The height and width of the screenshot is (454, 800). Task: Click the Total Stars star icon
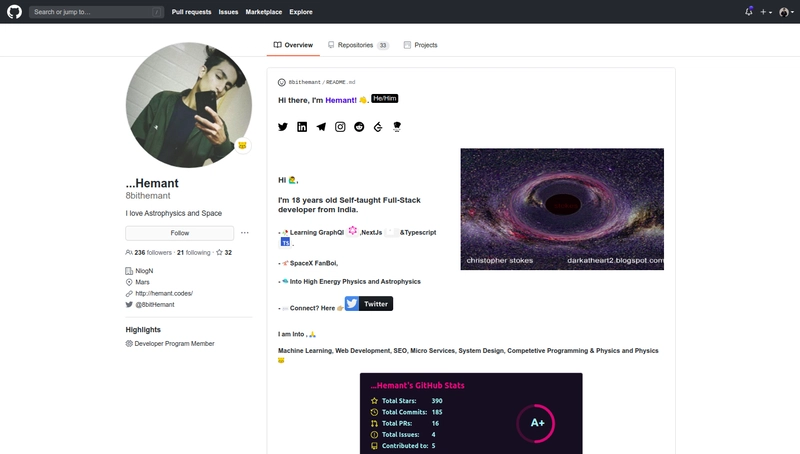coord(374,401)
